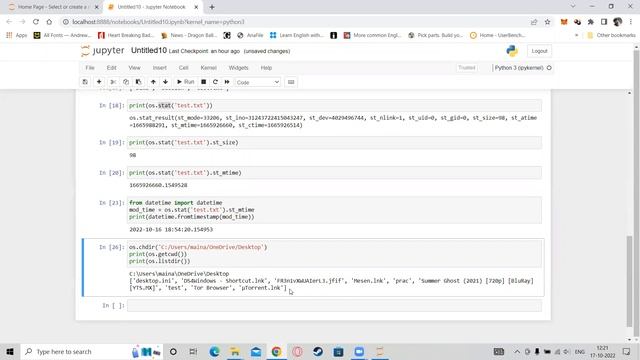Open a new browser tab
640x360 pixels.
pyautogui.click(x=212, y=7)
